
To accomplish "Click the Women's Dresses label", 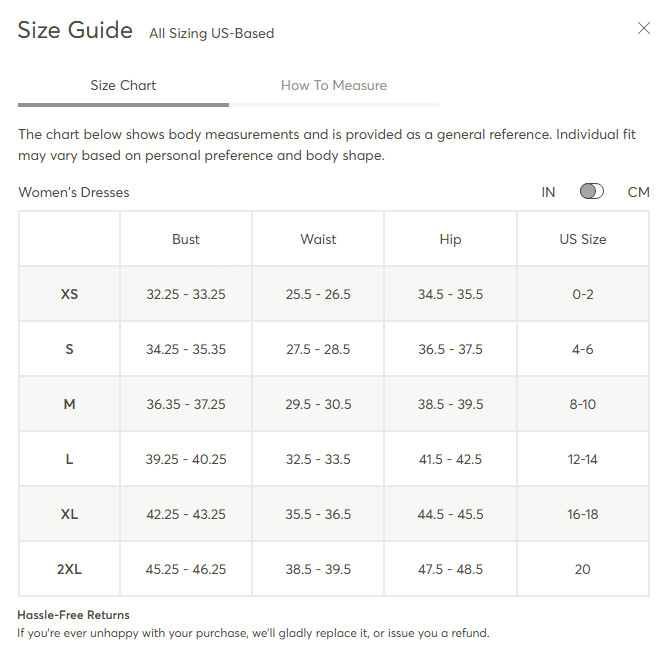I will [73, 192].
